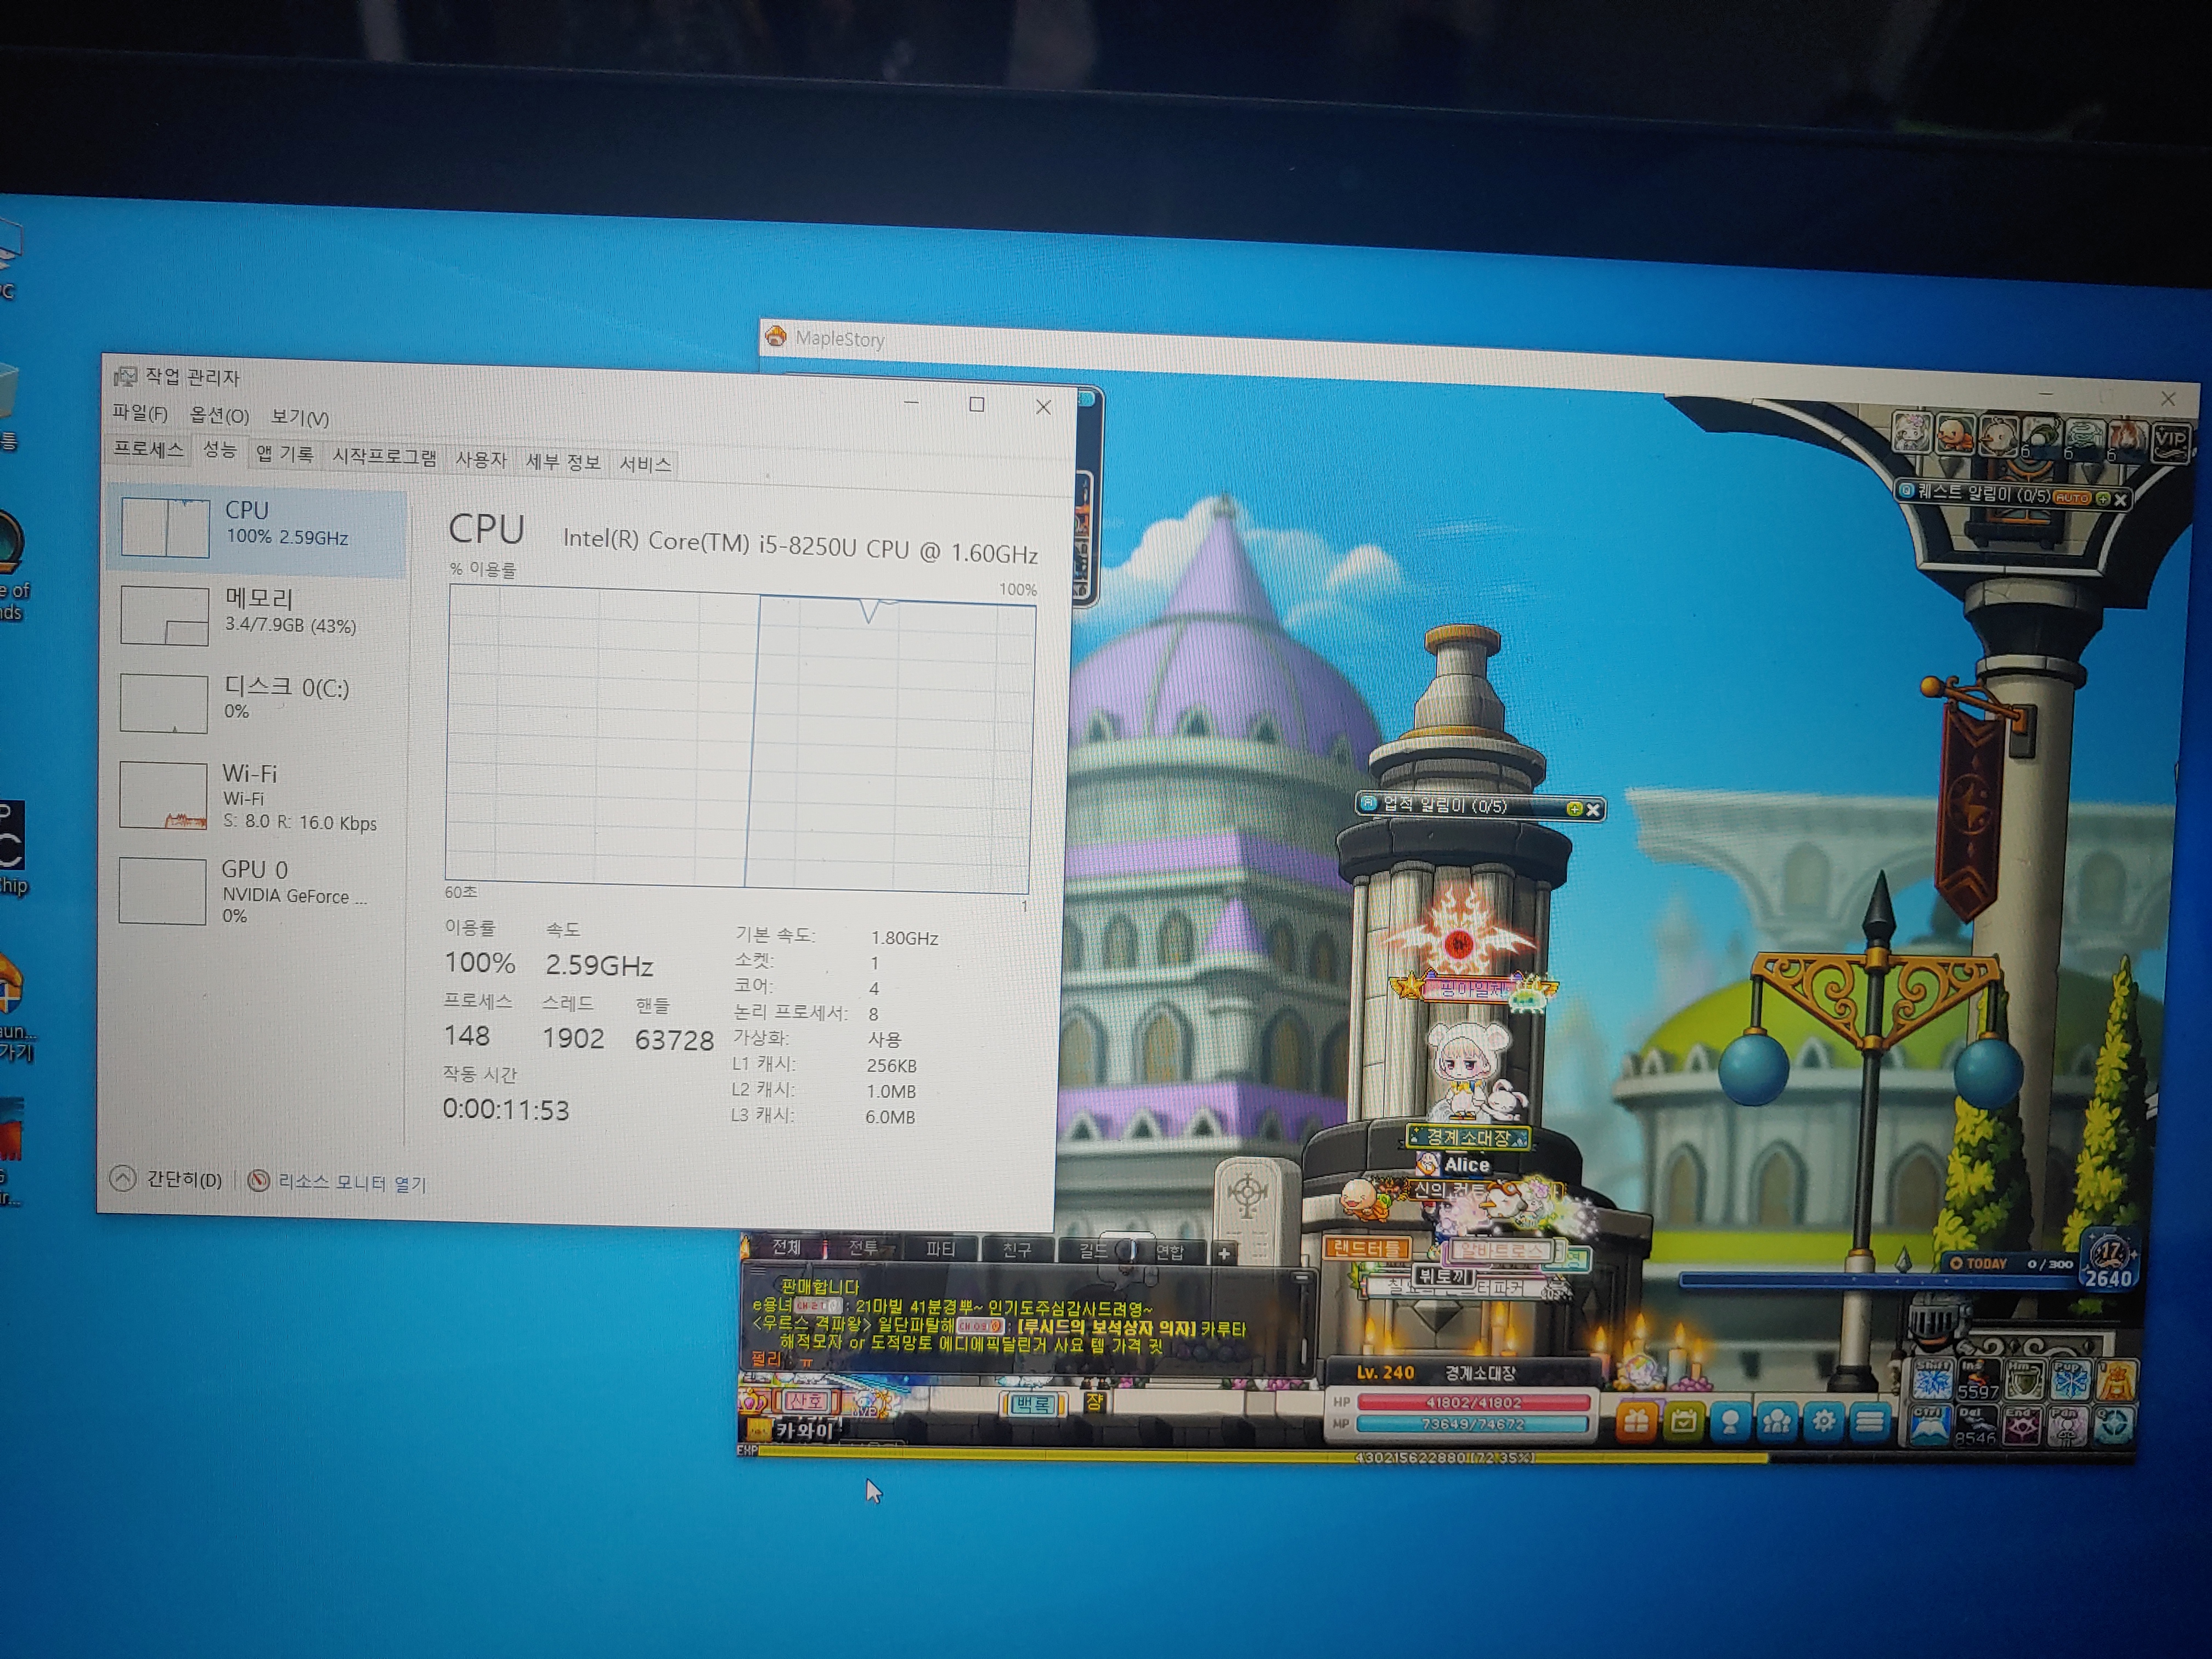Select the 전투 chat tab
Screen dimensions: 2212x1659
(863, 1248)
